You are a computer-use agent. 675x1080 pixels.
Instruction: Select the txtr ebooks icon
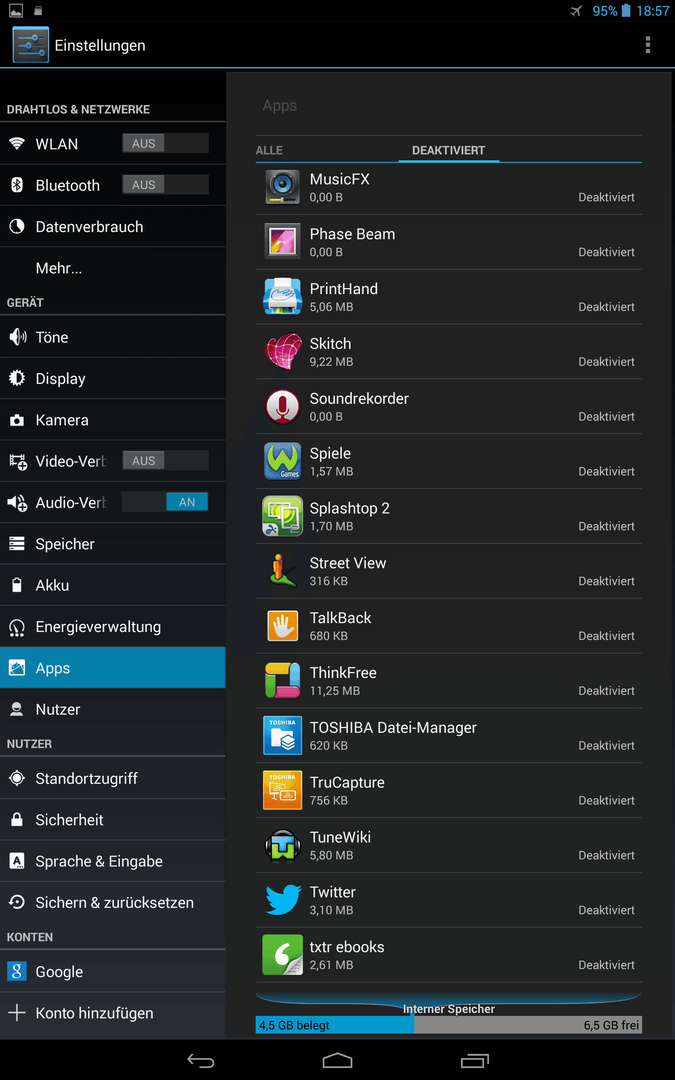point(282,955)
